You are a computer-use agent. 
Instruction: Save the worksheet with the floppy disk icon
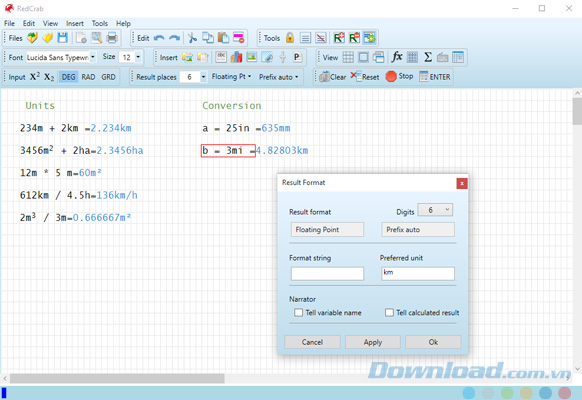(x=63, y=37)
